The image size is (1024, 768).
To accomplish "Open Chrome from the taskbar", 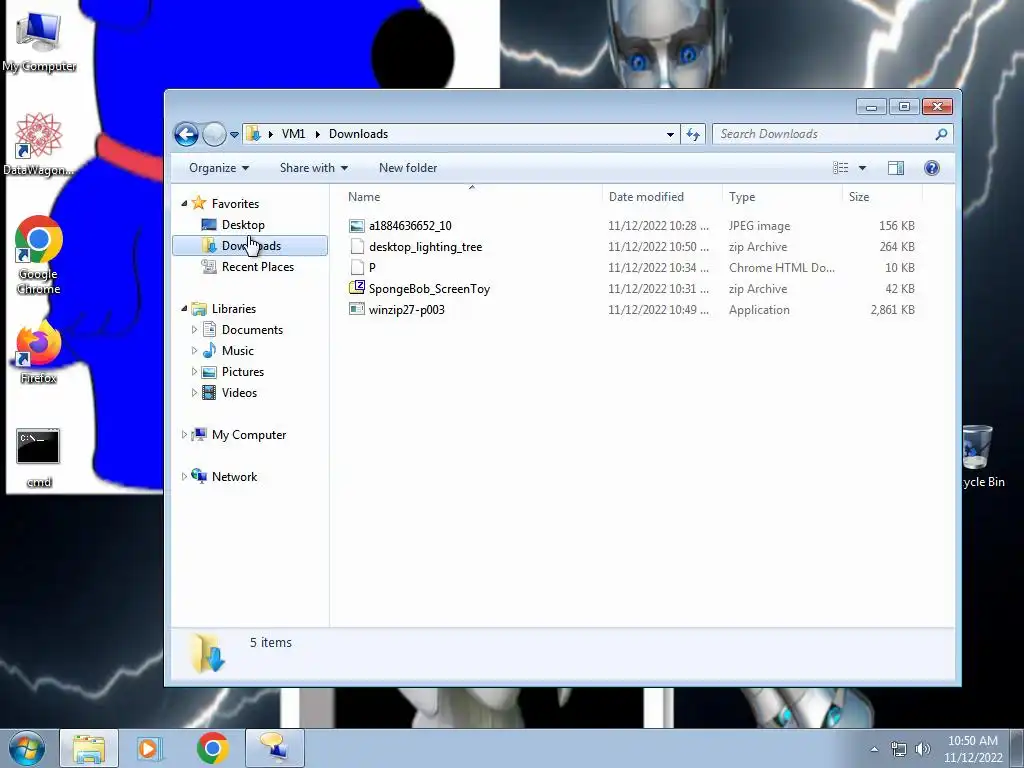I will tap(212, 748).
